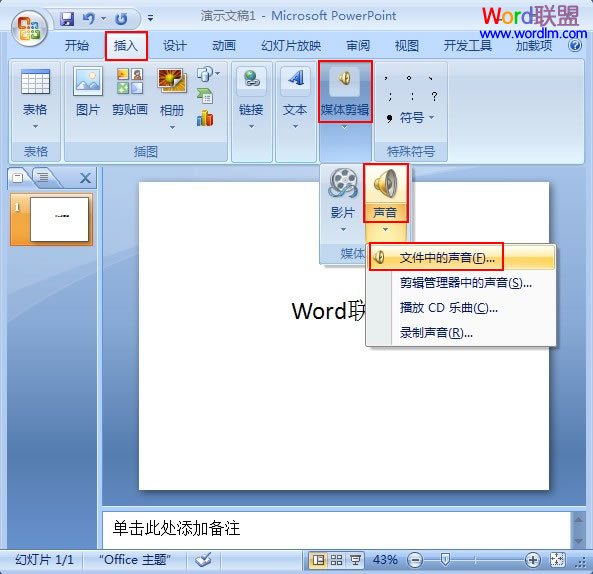
Task: Expand the 影片 dropdown arrow
Action: [x=343, y=230]
